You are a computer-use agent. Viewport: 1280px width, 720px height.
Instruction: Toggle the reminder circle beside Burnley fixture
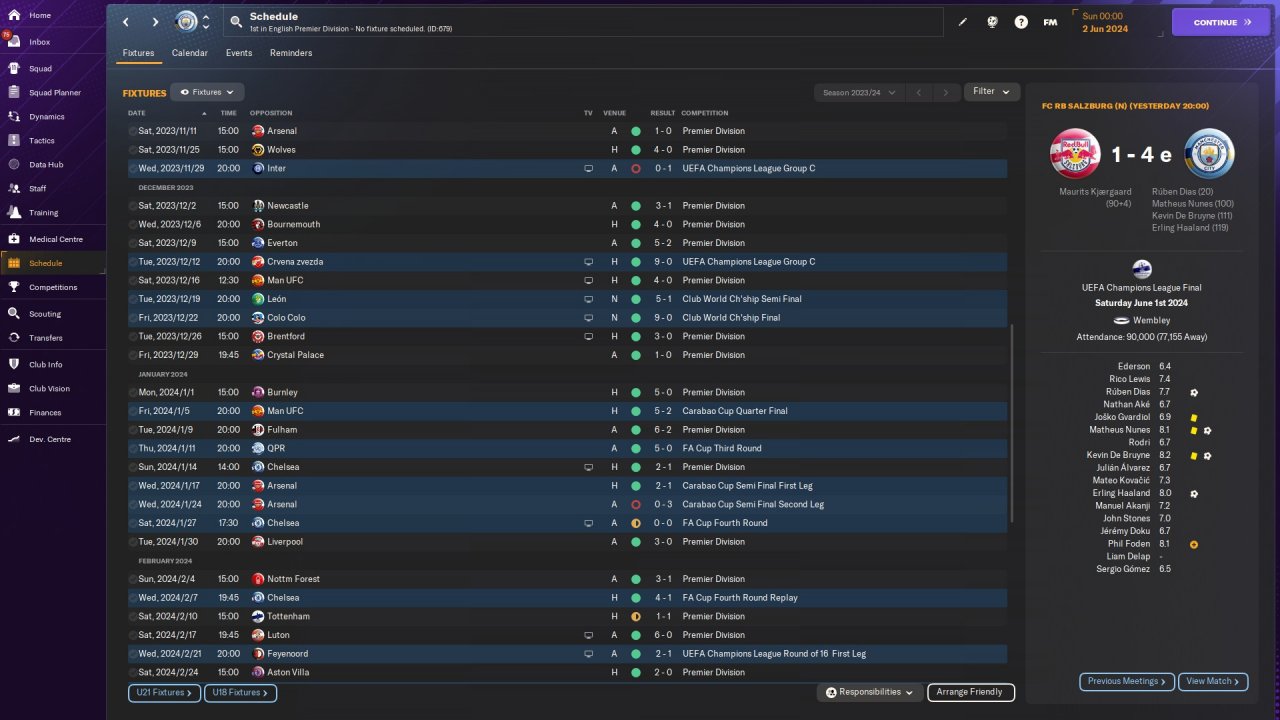pos(133,393)
